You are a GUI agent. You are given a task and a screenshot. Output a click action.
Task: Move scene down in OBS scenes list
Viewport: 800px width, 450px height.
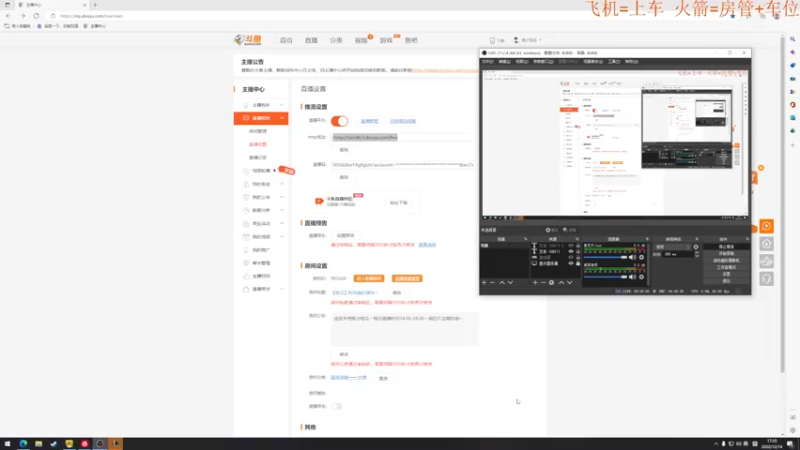click(510, 282)
